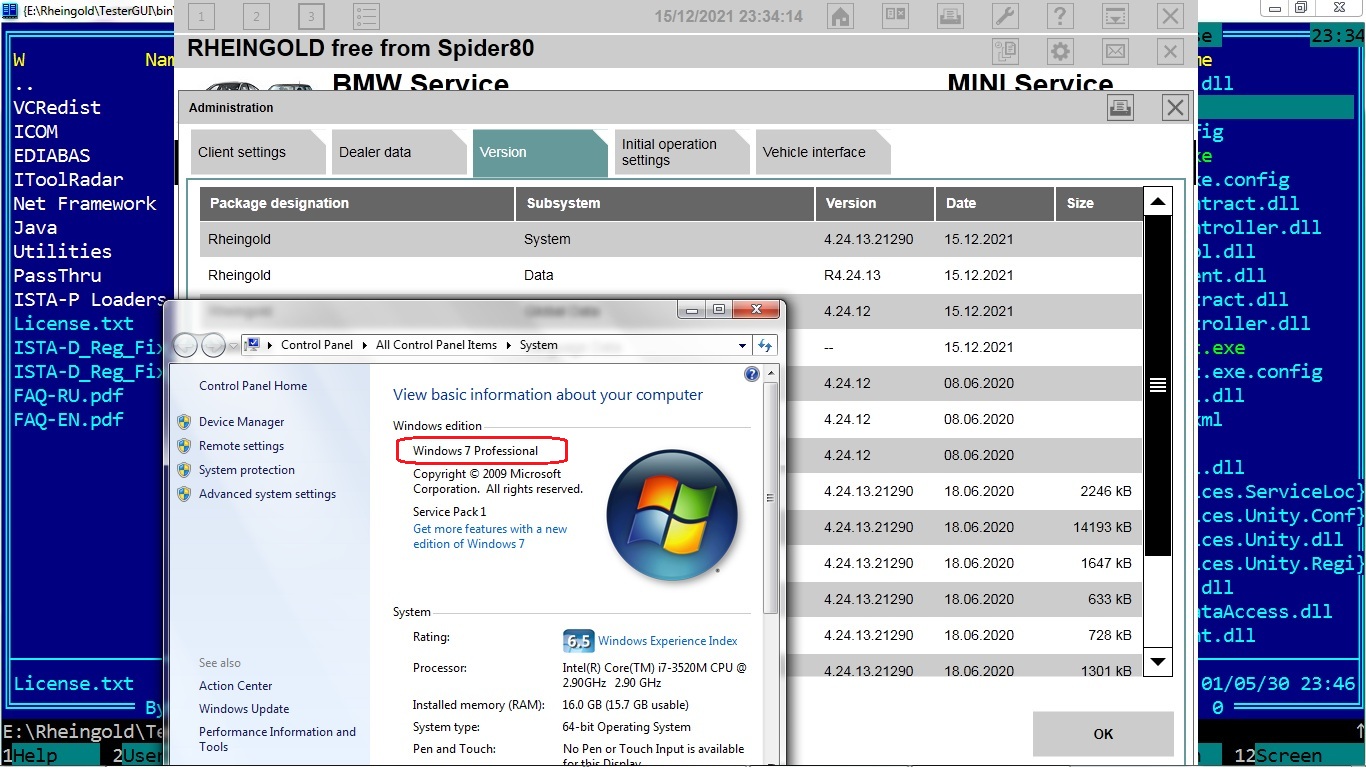
Task: Click the shield icon beside Device Manager
Action: point(184,422)
